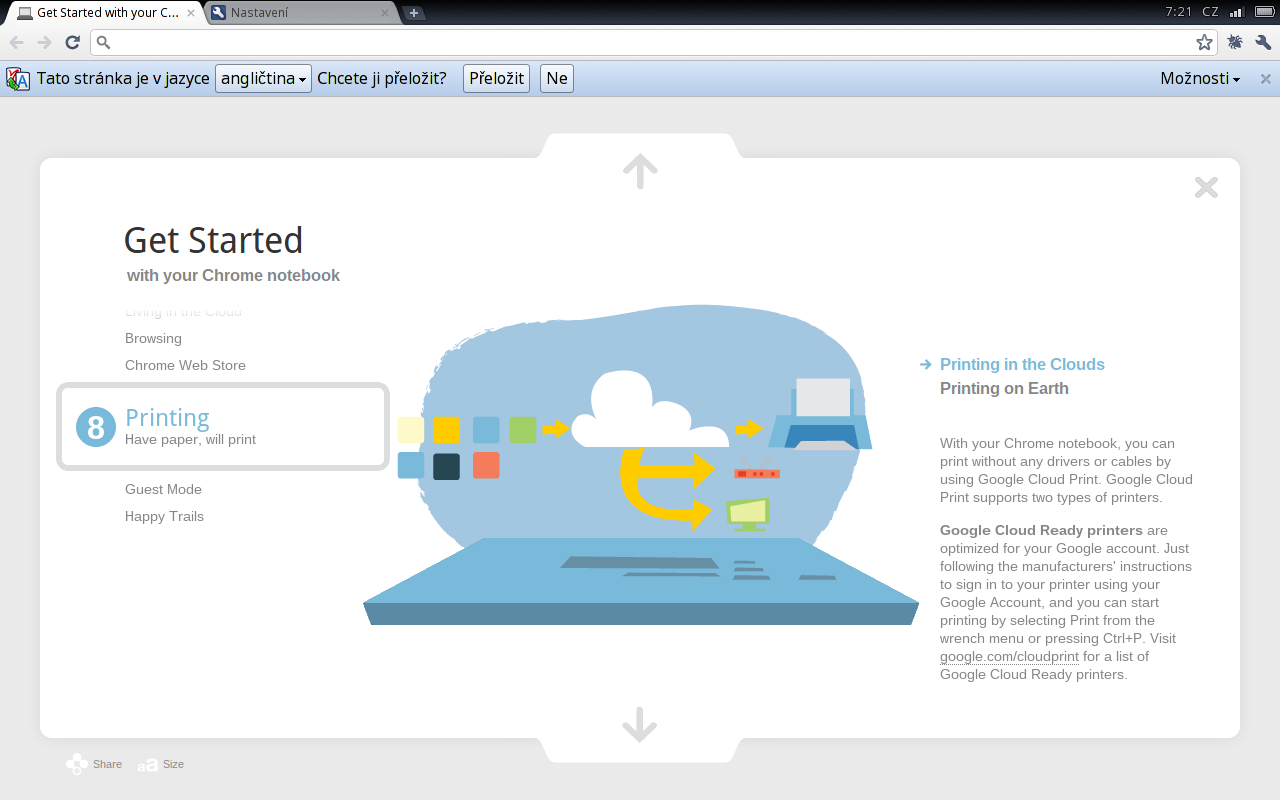Open the Printing on Earth section

1004,389
